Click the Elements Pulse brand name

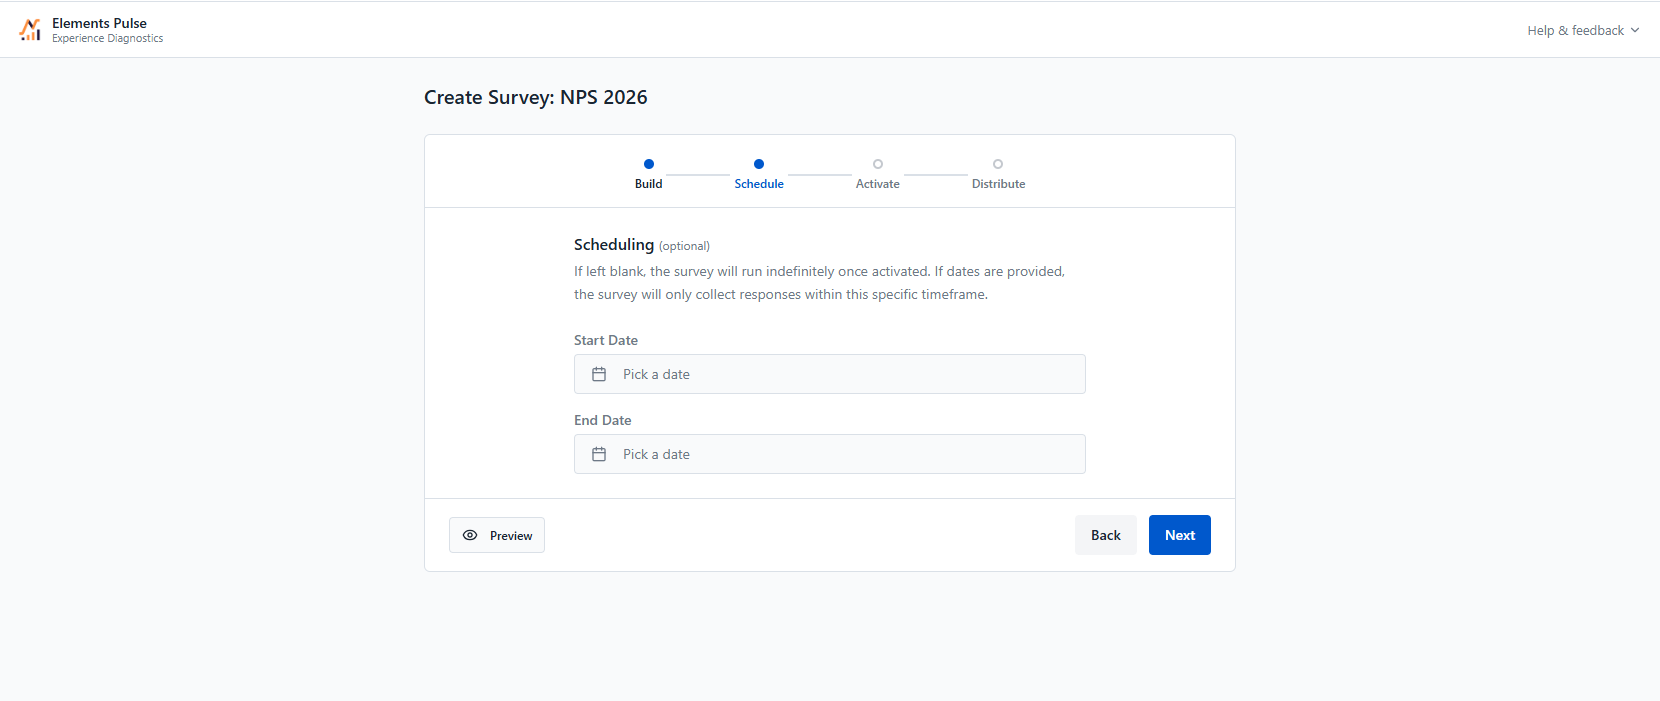tap(99, 23)
